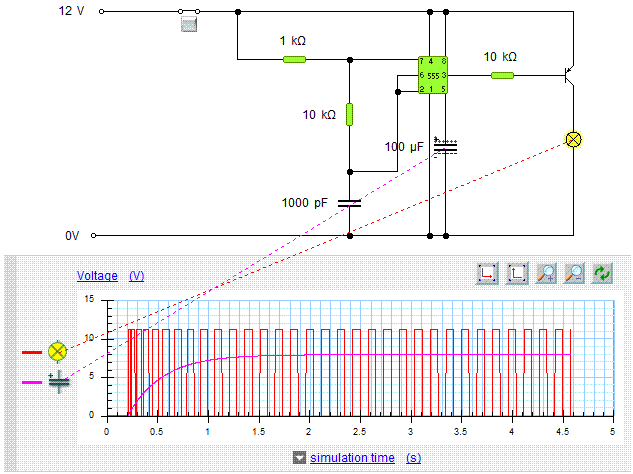The width and height of the screenshot is (633, 474).
Task: Select the lamp probe icon in legend
Action: [58, 351]
